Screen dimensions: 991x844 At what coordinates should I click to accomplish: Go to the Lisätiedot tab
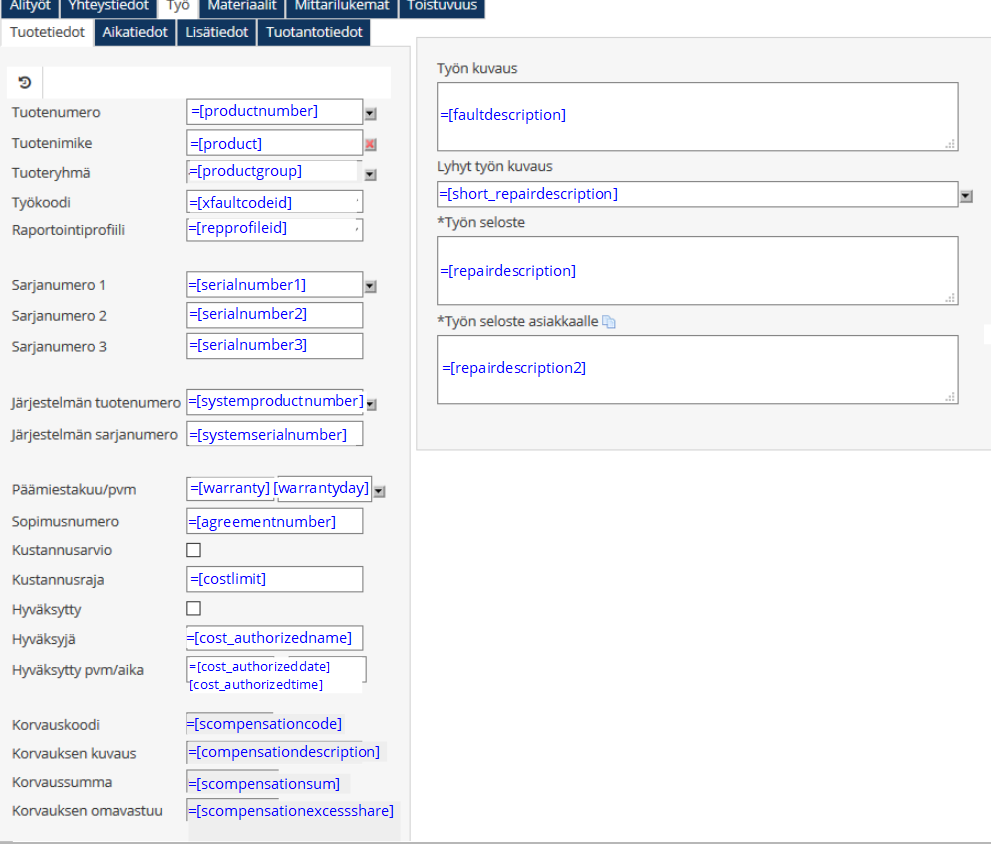pyautogui.click(x=217, y=32)
